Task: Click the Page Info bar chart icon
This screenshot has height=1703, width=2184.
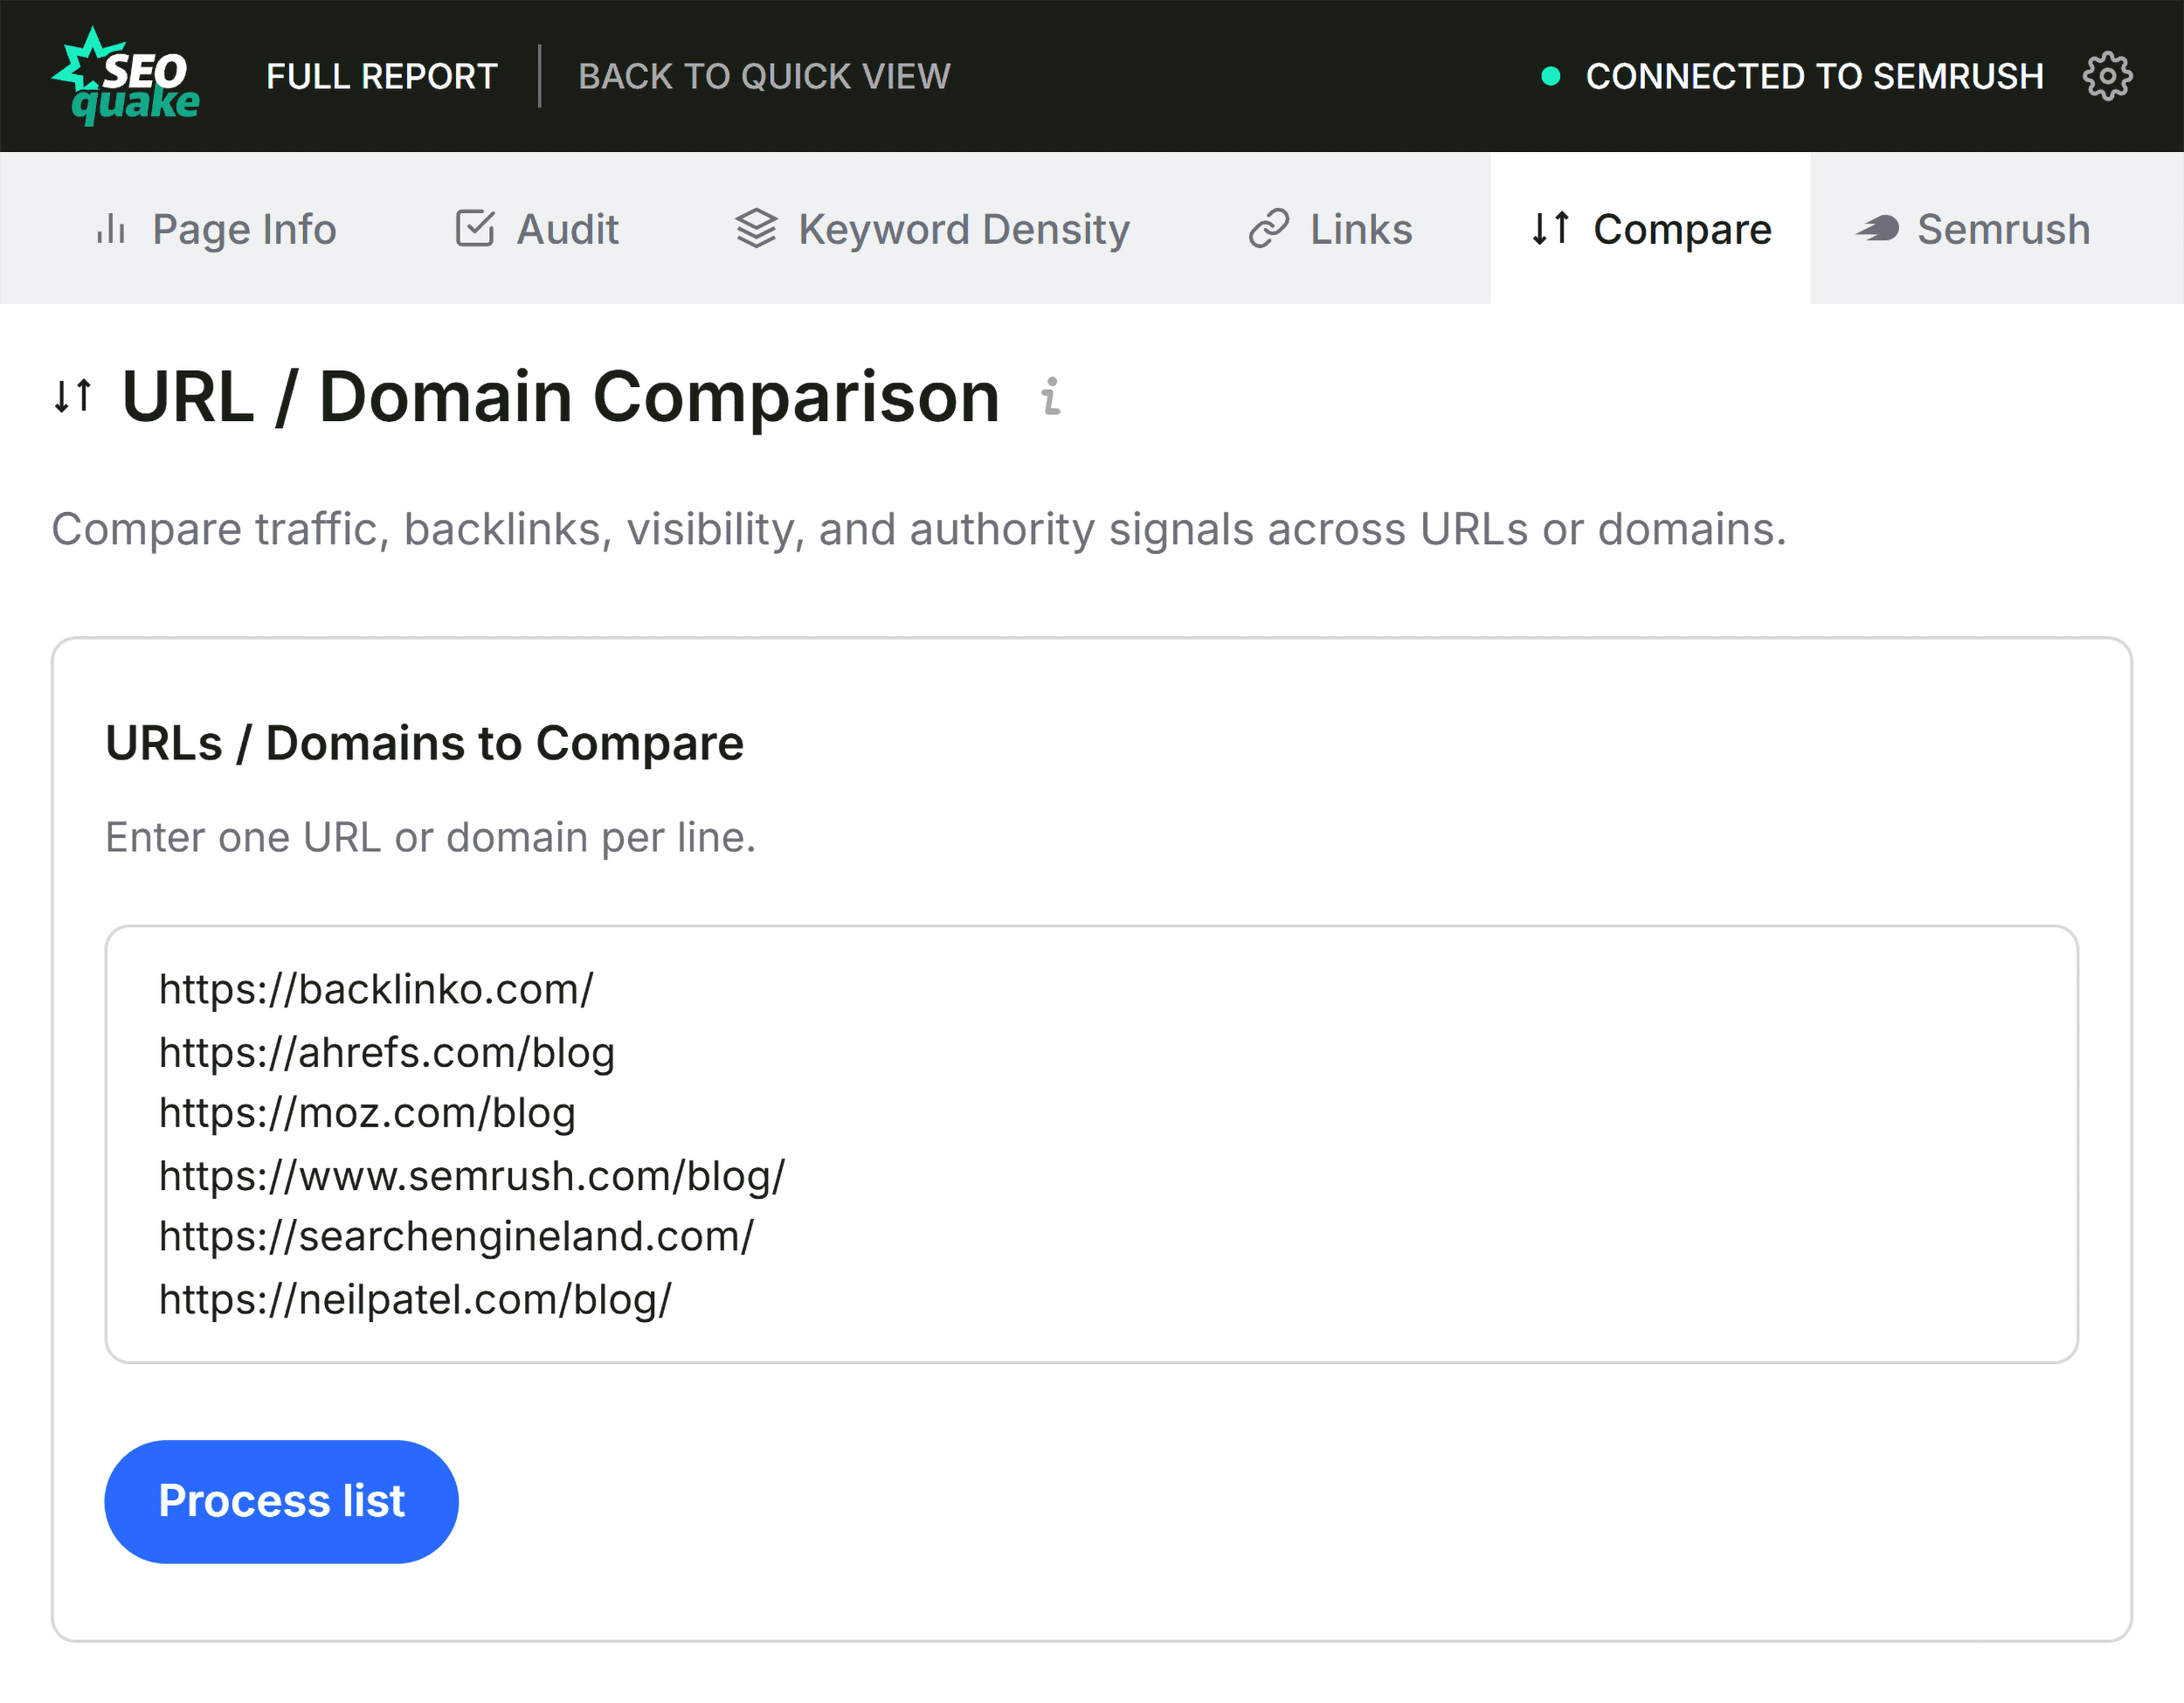Action: tap(111, 229)
